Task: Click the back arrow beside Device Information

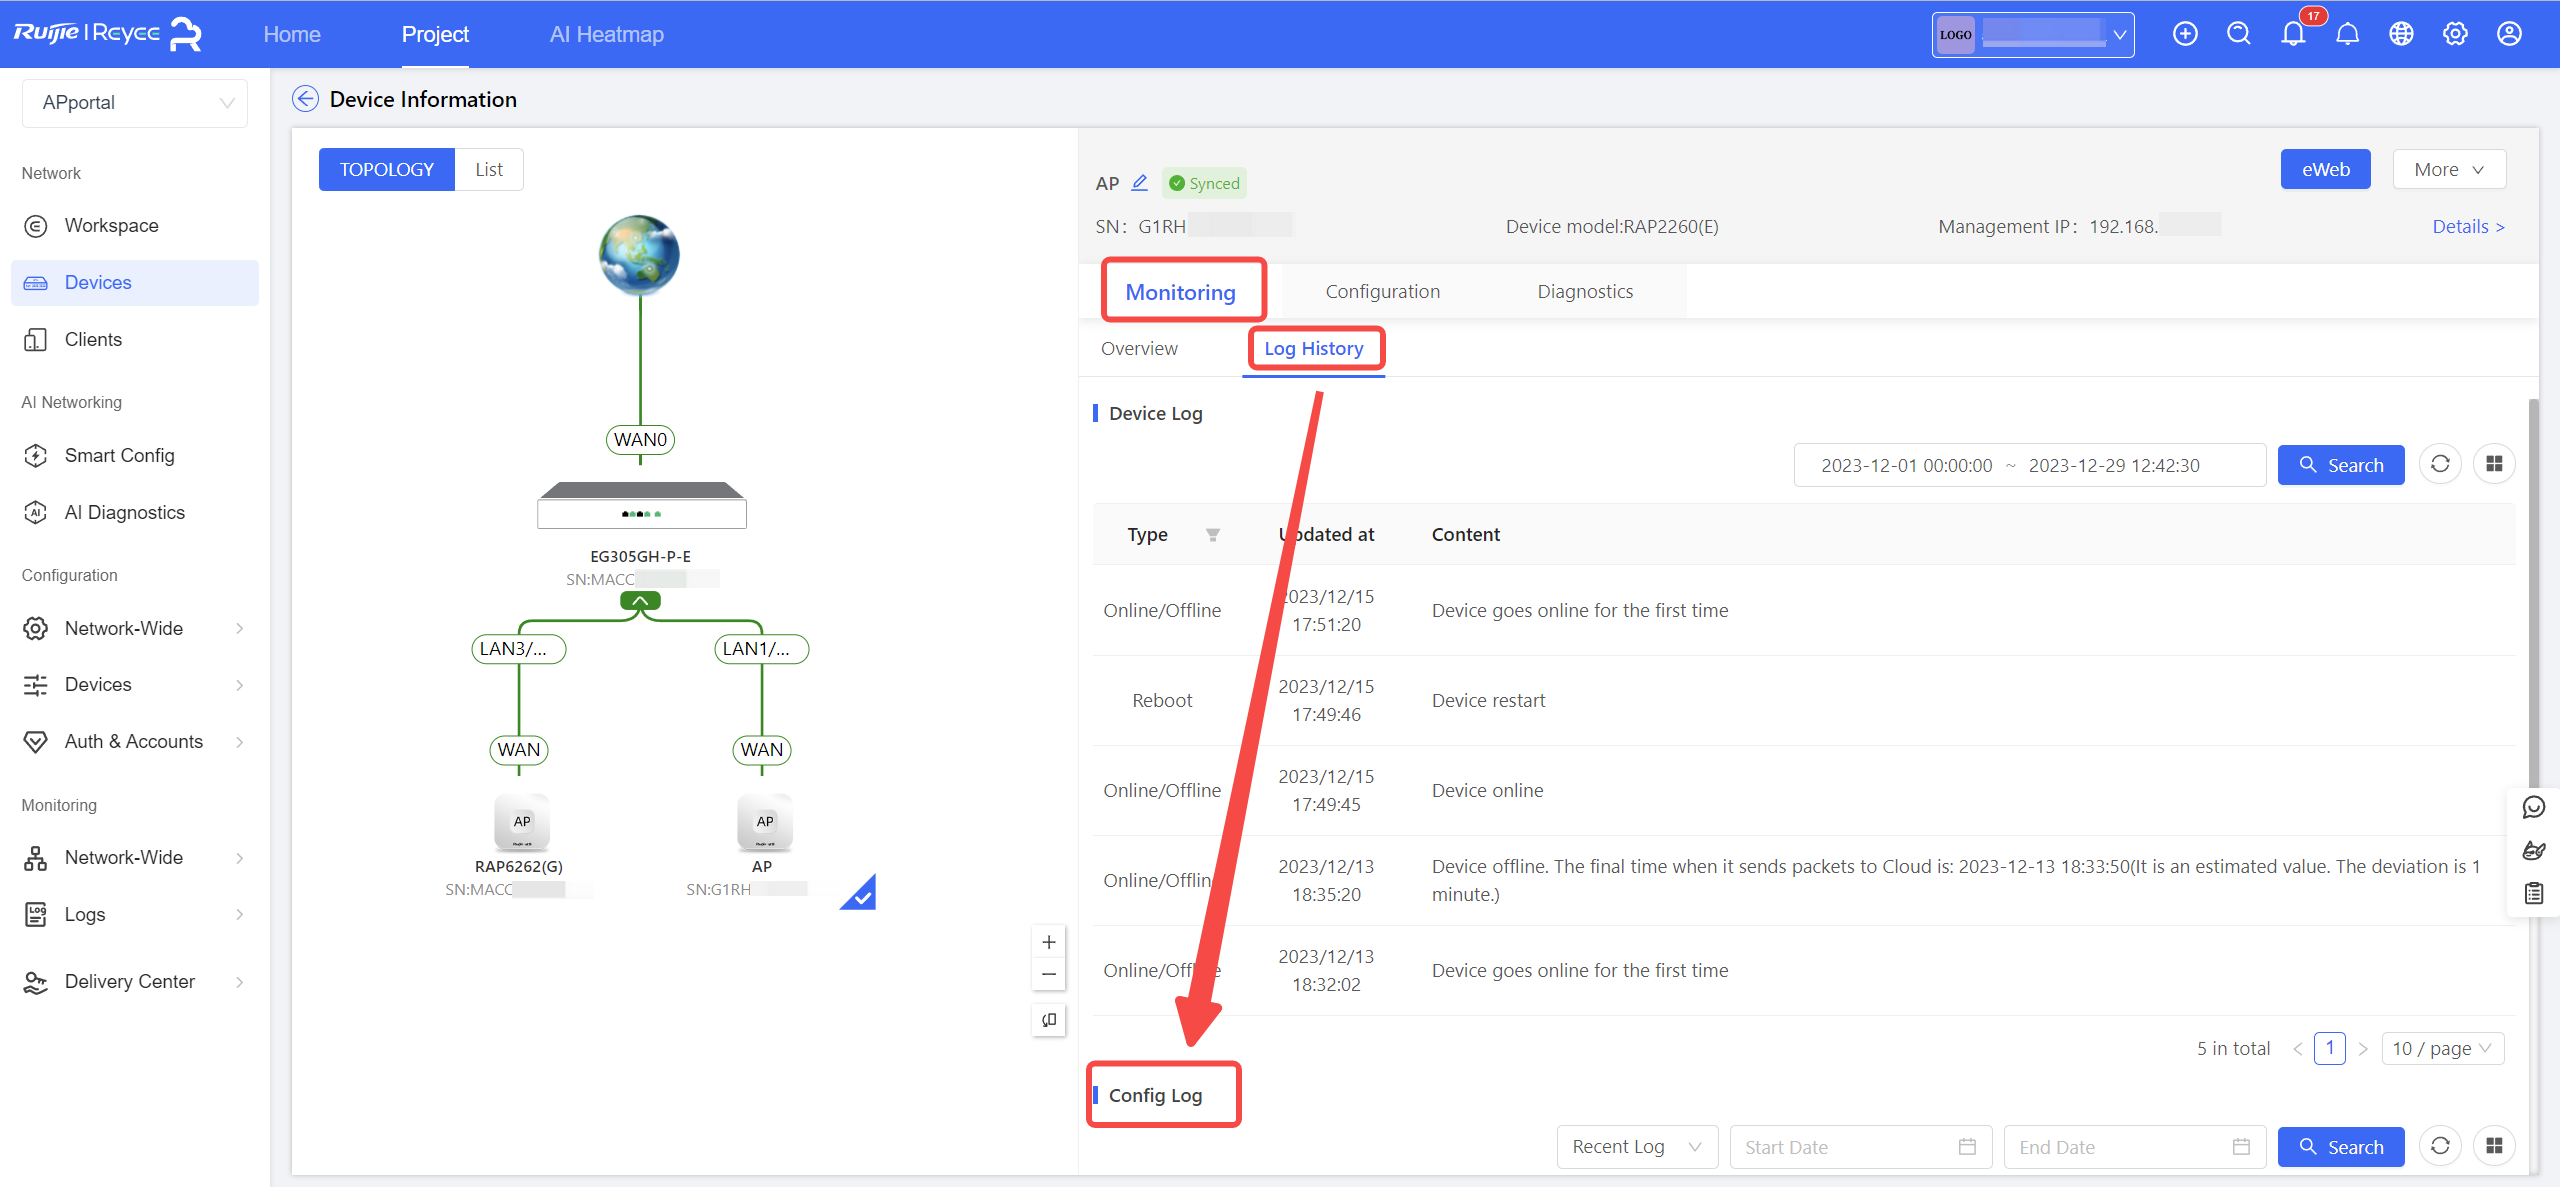Action: pyautogui.click(x=305, y=99)
